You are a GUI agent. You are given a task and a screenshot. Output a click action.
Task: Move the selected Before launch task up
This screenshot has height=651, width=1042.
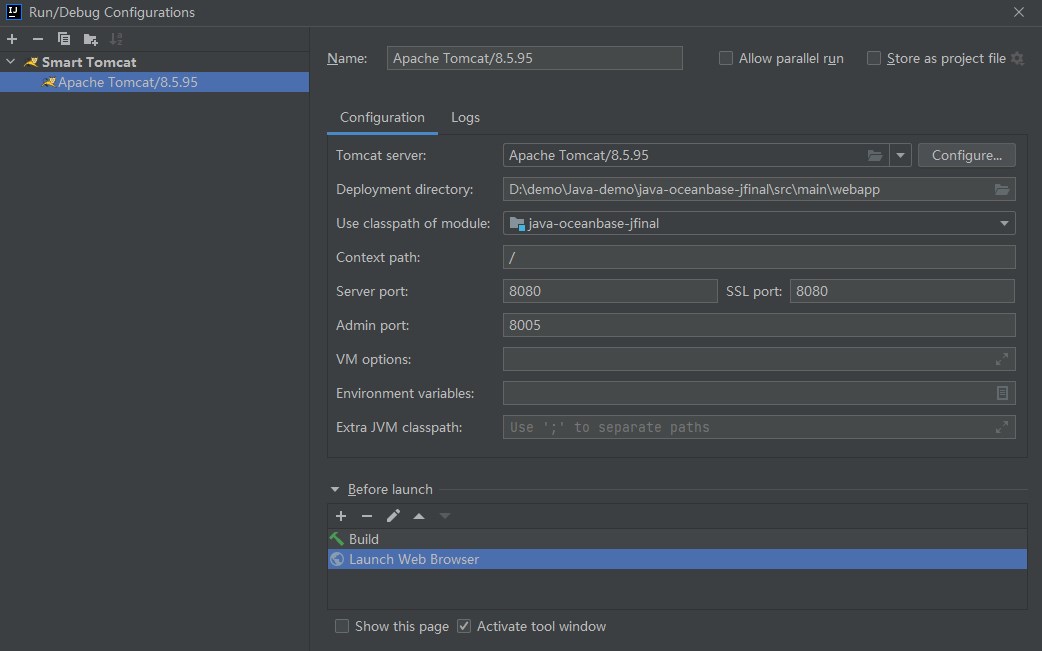(418, 516)
